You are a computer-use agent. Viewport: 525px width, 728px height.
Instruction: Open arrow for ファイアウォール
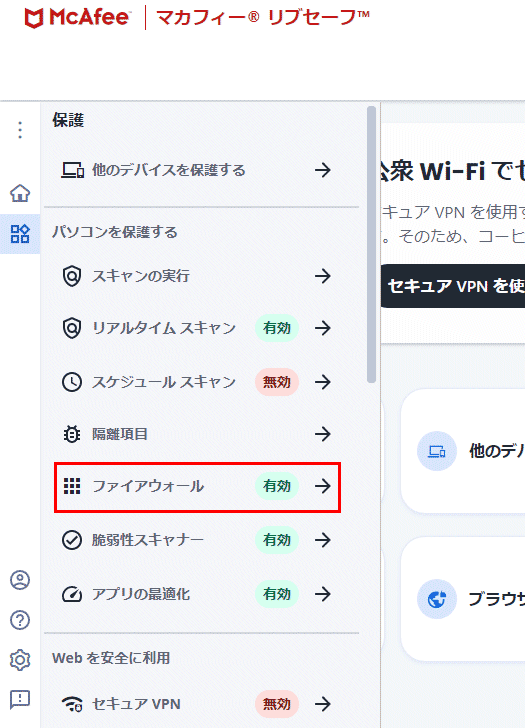(x=323, y=486)
